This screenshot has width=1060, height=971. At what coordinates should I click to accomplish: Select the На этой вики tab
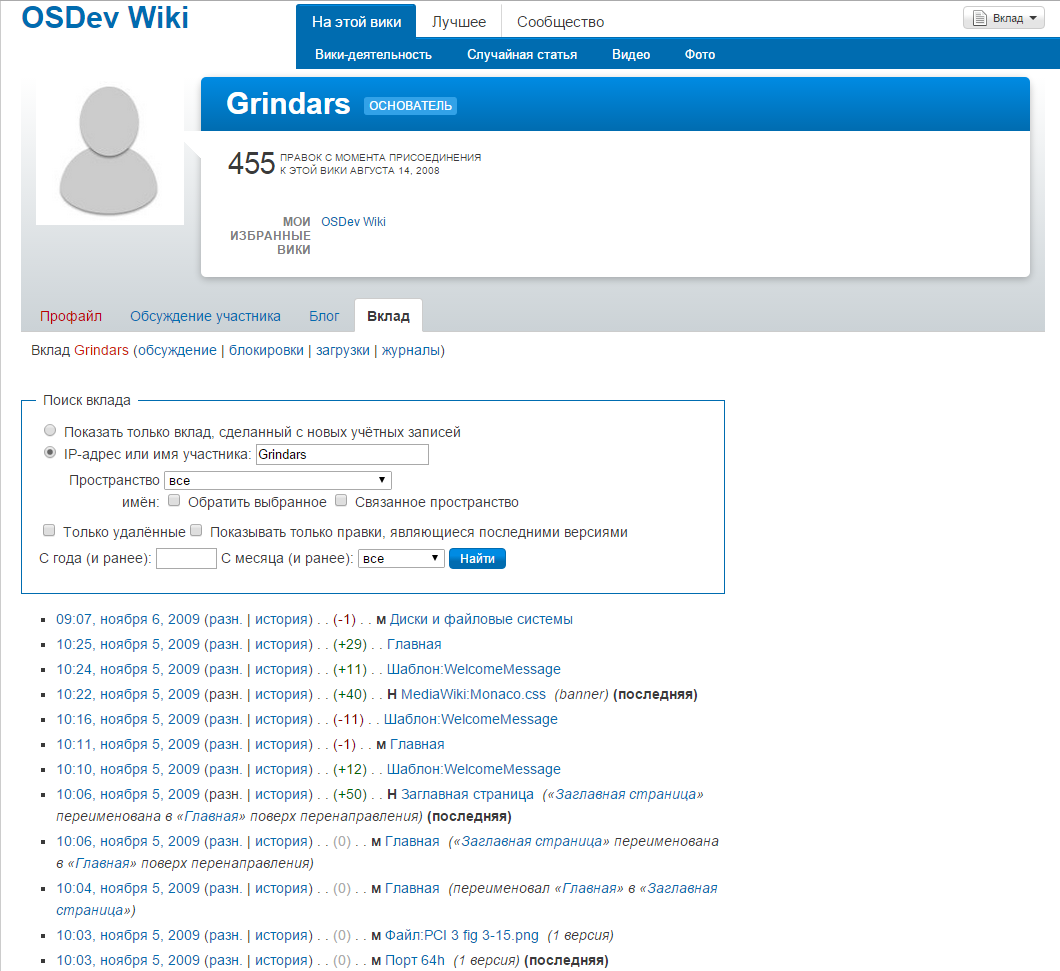tap(356, 22)
